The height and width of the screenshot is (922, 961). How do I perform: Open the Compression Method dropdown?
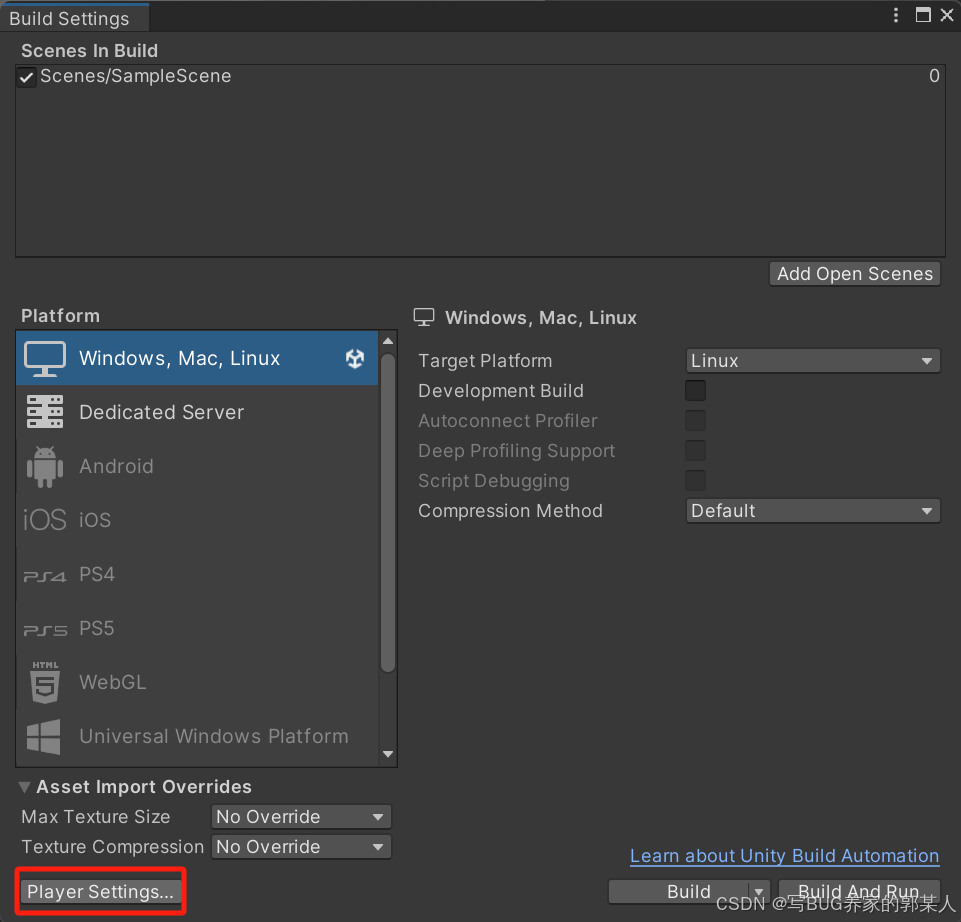coord(813,511)
